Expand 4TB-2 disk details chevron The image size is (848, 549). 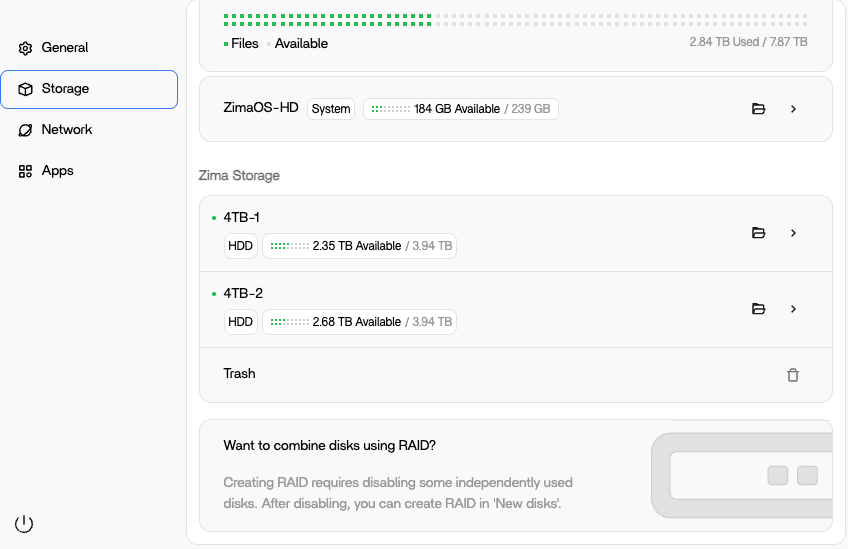793,309
